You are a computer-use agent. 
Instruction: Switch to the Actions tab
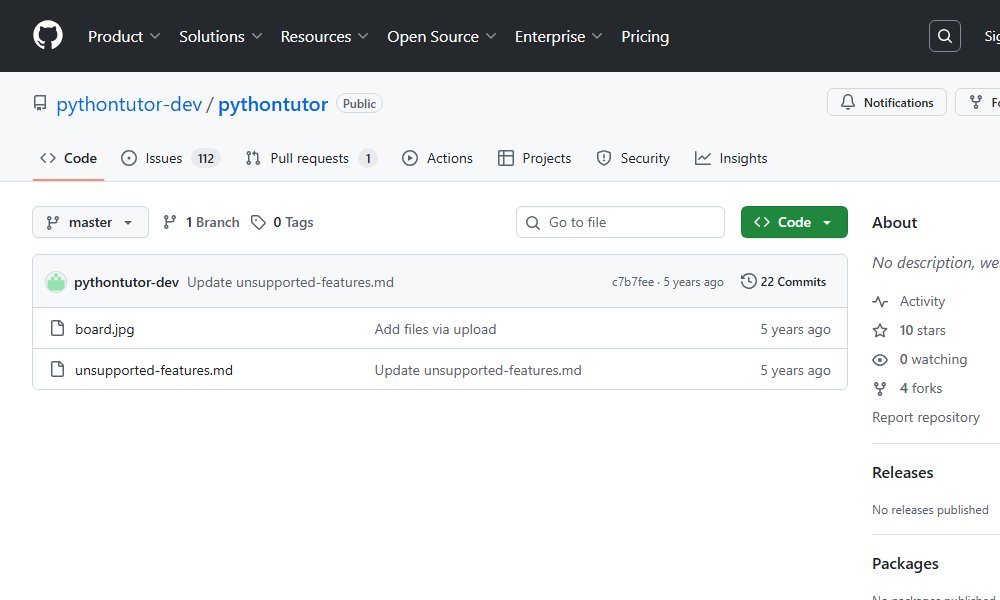tap(438, 158)
